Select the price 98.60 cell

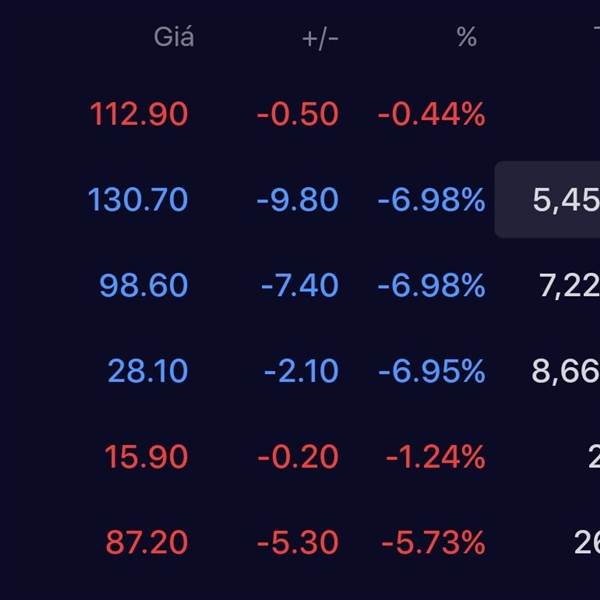point(143,286)
